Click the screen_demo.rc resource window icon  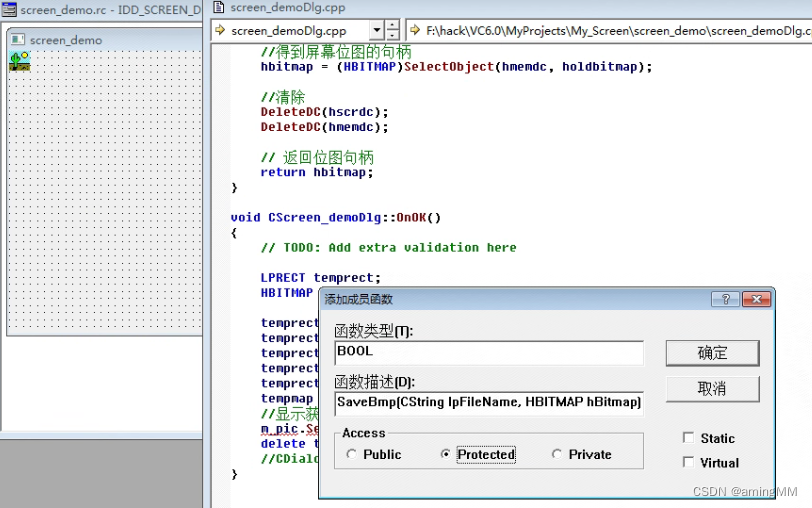9,9
